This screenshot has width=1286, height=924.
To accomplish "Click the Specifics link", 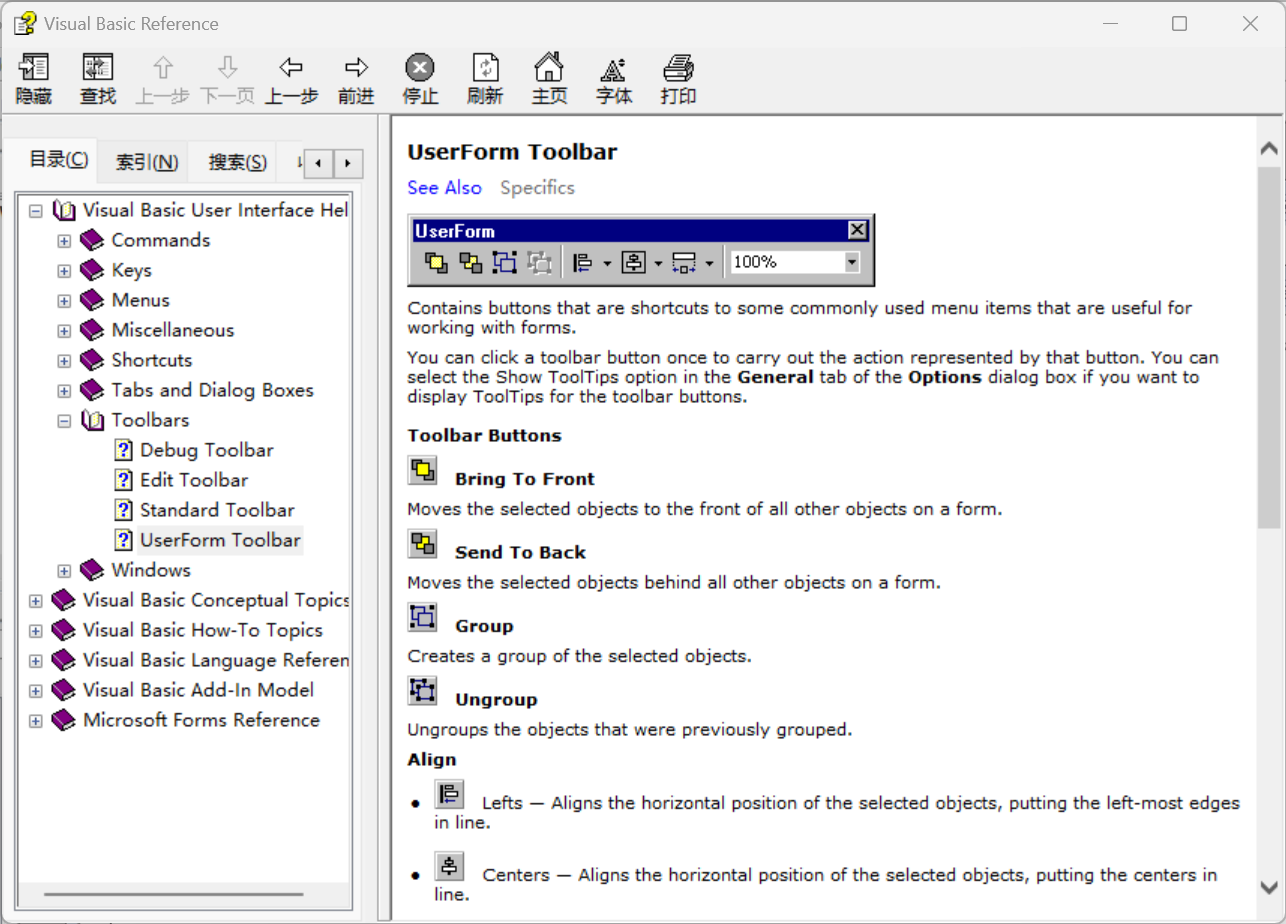I will (x=537, y=188).
